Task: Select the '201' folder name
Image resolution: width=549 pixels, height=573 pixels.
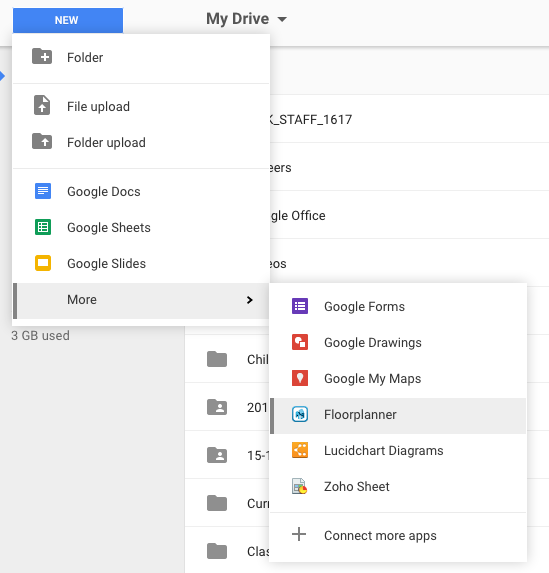Action: tap(258, 407)
